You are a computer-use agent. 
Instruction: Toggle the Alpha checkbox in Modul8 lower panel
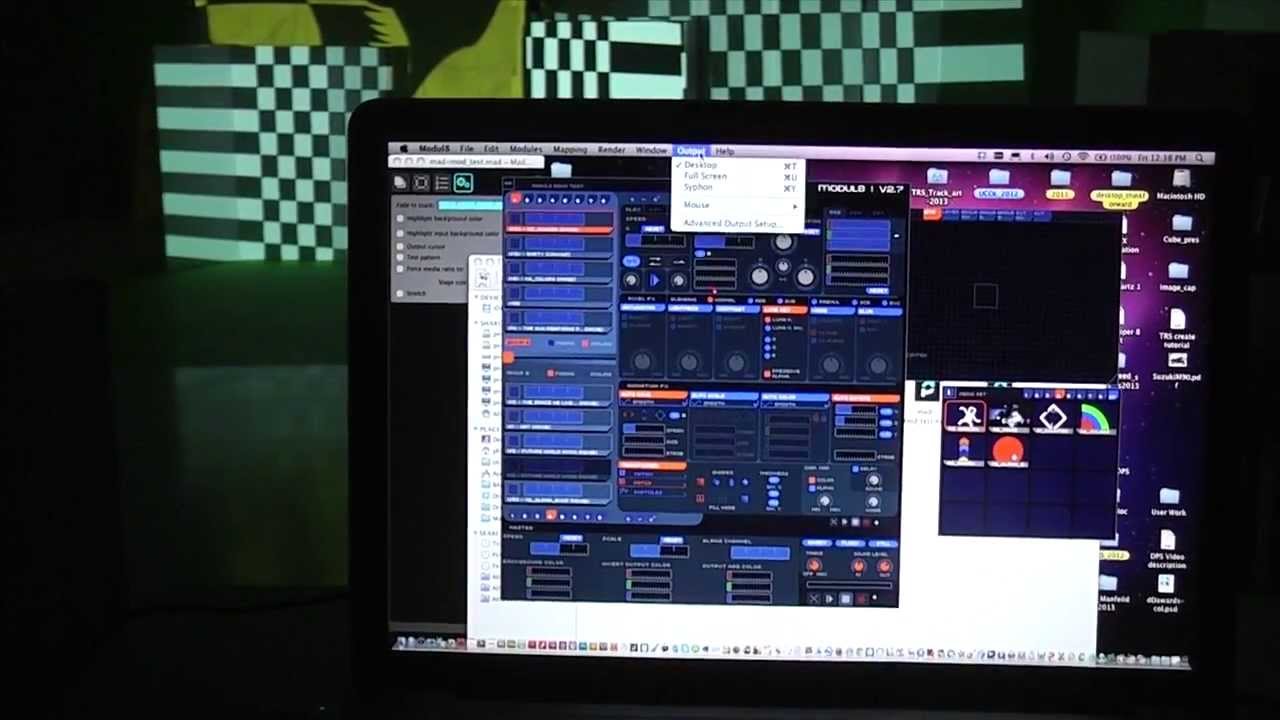(813, 488)
